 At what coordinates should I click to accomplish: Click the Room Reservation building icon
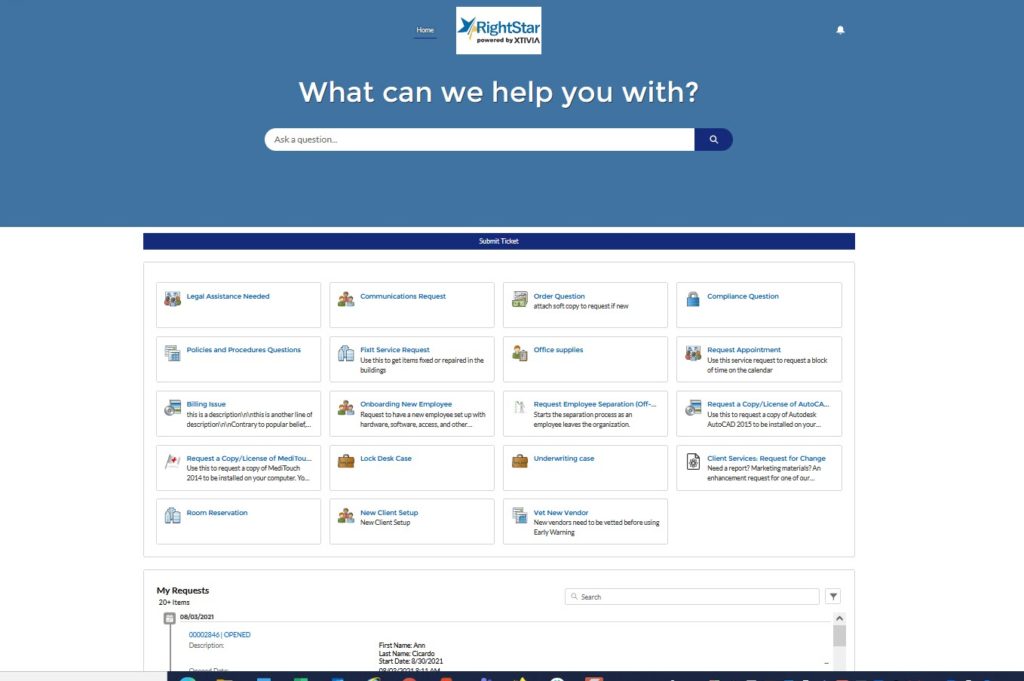click(172, 515)
